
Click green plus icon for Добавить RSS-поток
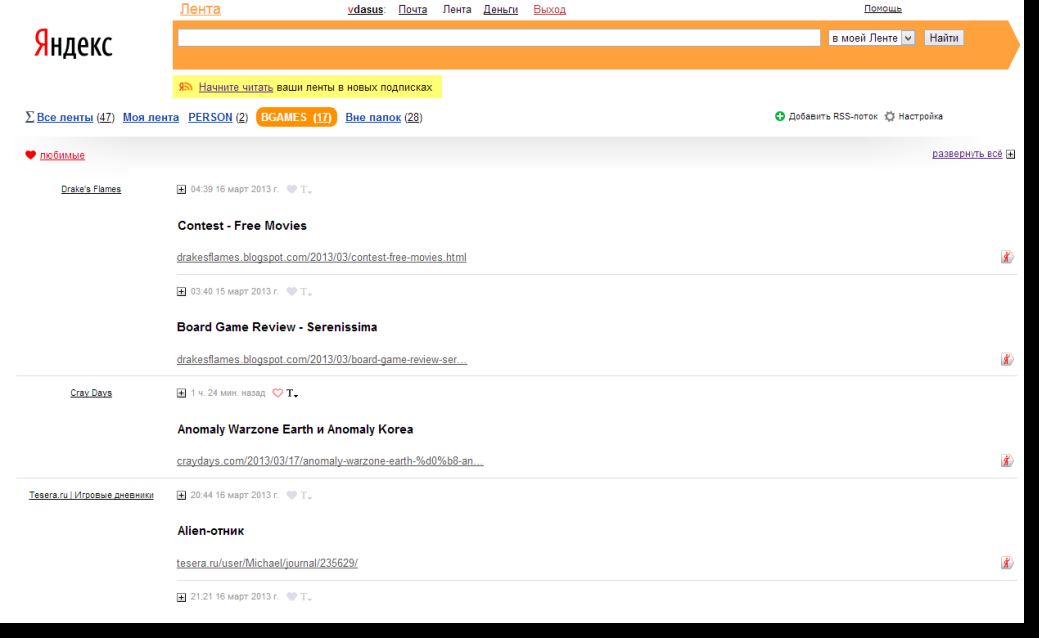tap(780, 116)
